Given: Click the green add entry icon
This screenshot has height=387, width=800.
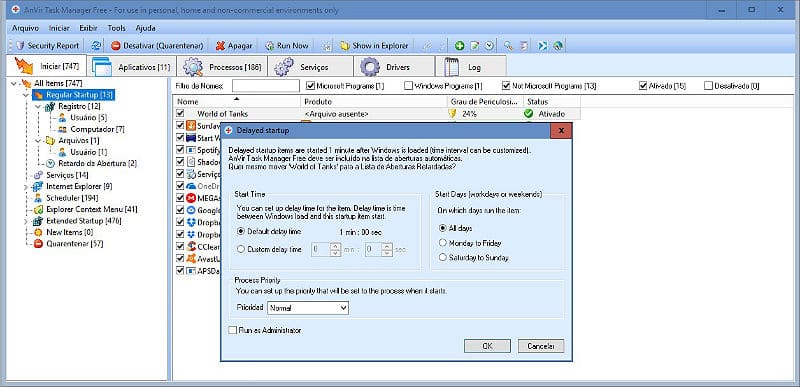Looking at the screenshot, I should coord(459,45).
